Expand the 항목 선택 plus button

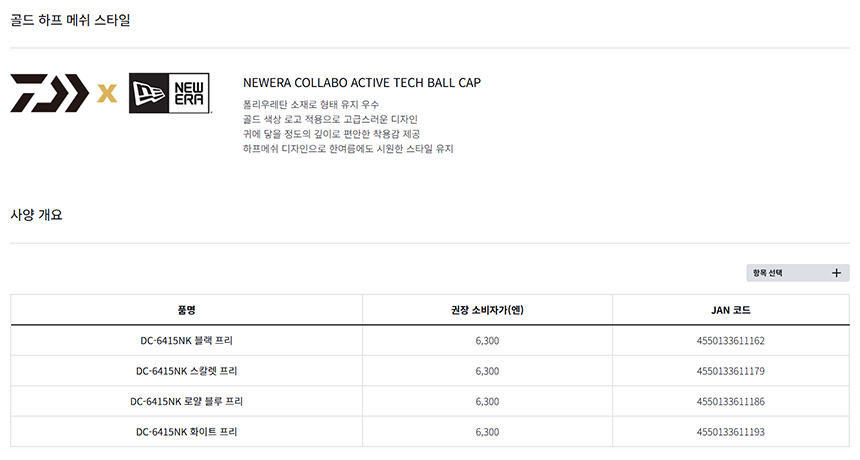(x=836, y=273)
